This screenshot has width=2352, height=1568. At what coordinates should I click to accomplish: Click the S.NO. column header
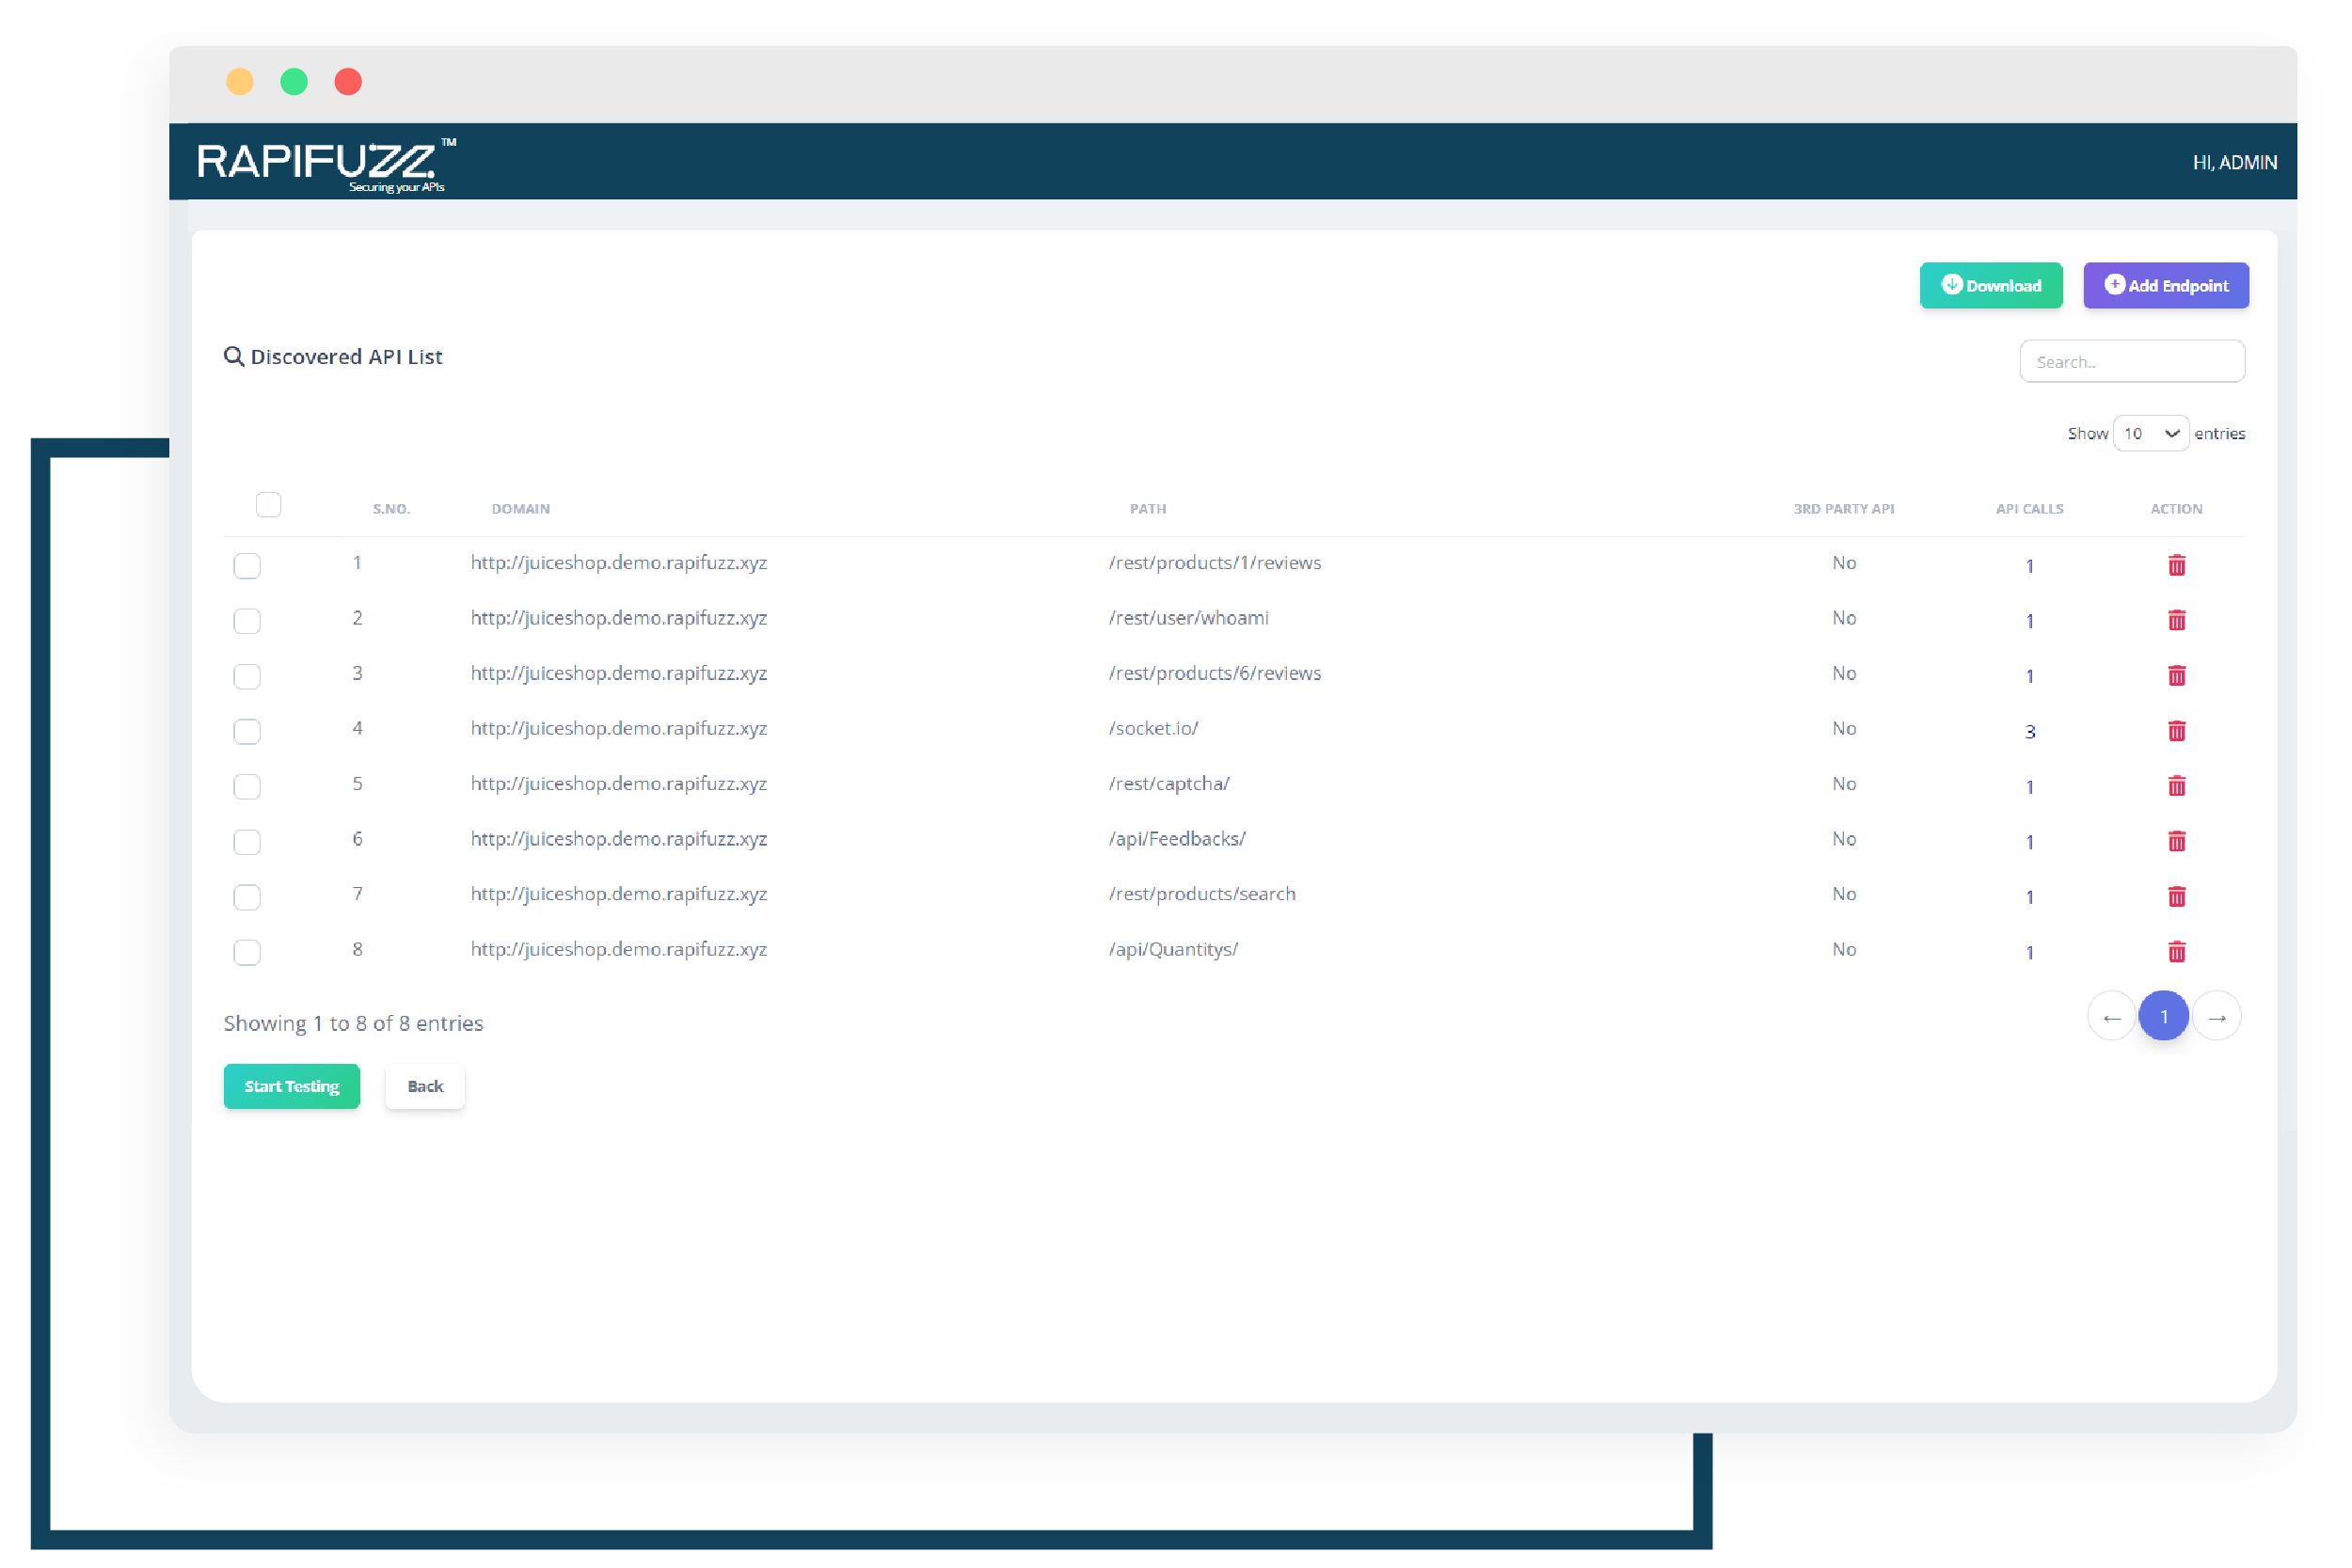click(391, 509)
